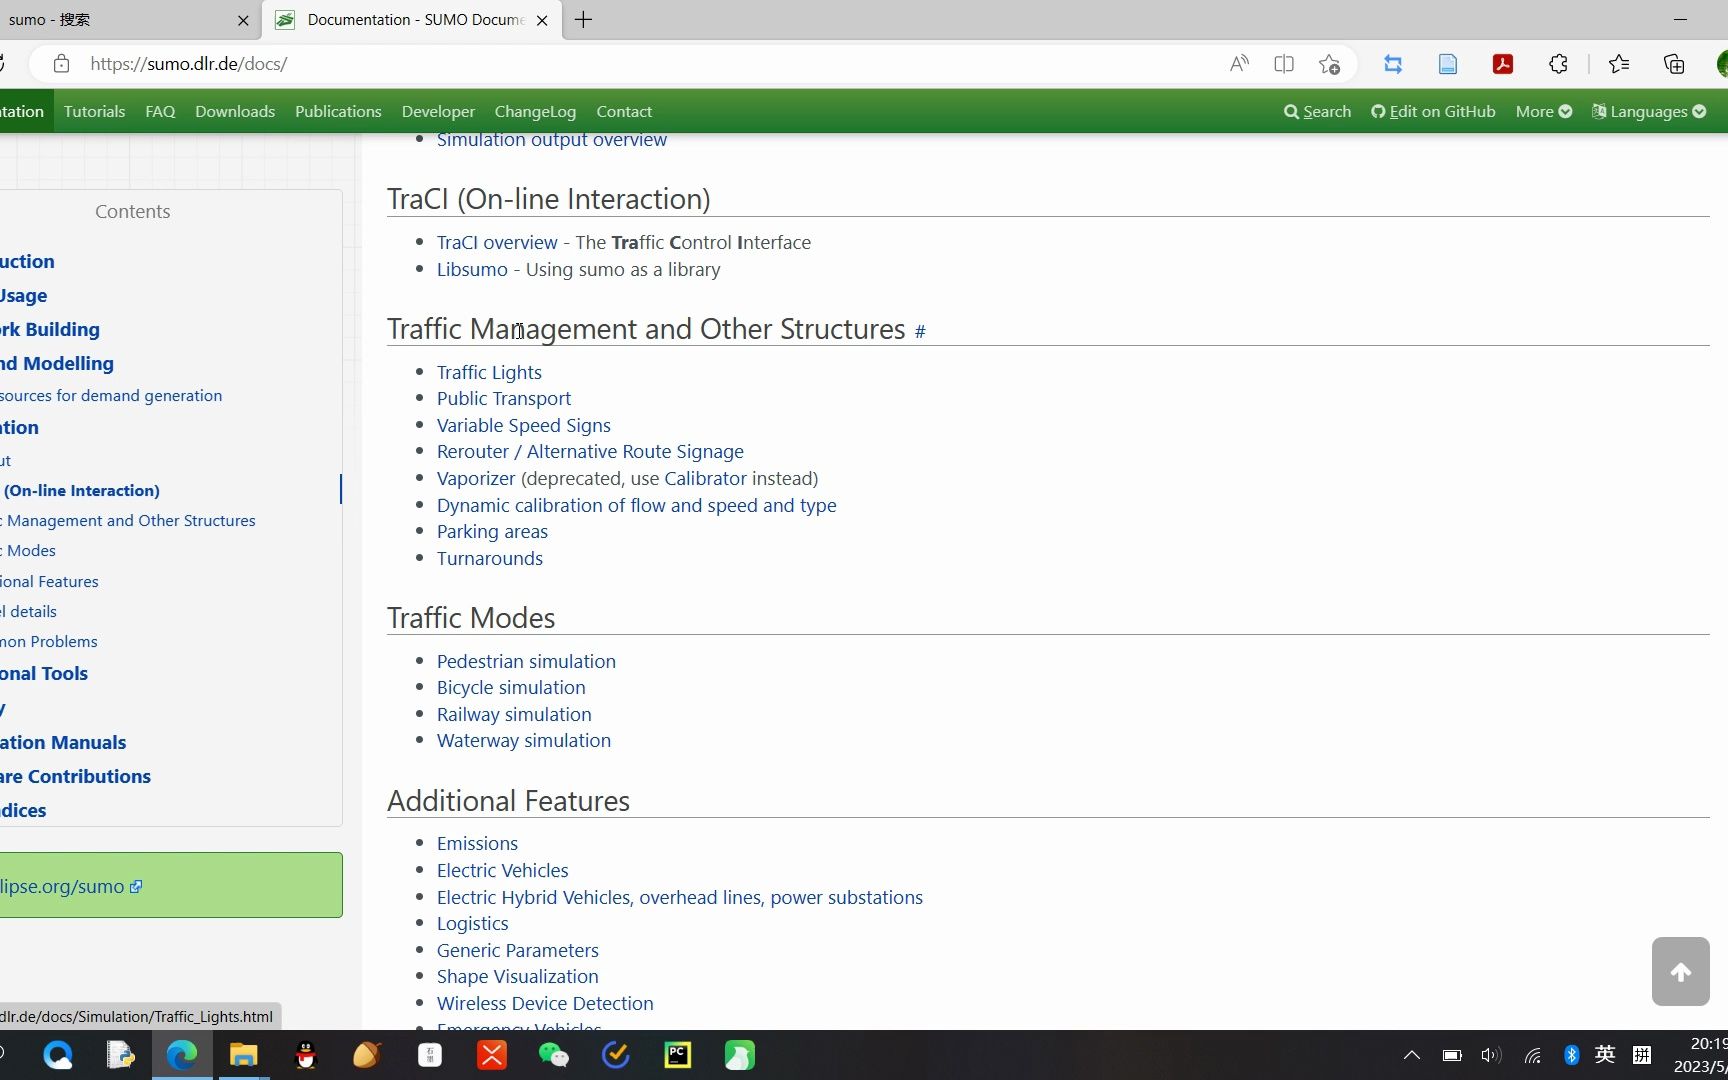
Task: Close the SUMO Documentation tab
Action: pyautogui.click(x=542, y=20)
